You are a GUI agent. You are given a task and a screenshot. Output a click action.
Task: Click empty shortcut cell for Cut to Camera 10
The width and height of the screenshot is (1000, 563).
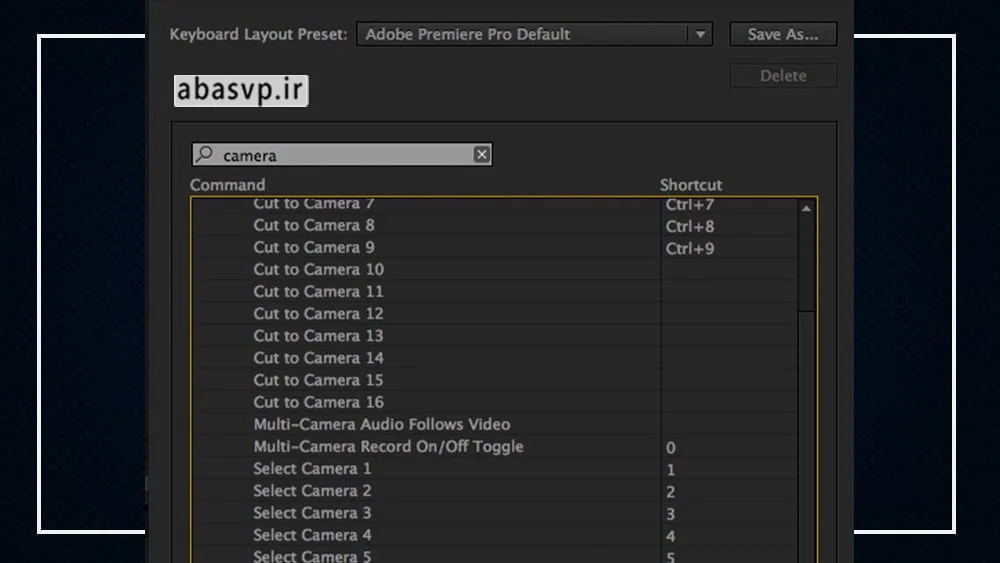pyautogui.click(x=729, y=270)
